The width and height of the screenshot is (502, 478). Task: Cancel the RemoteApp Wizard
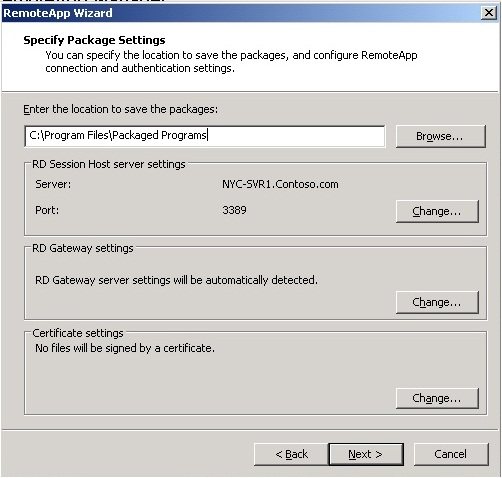451,454
